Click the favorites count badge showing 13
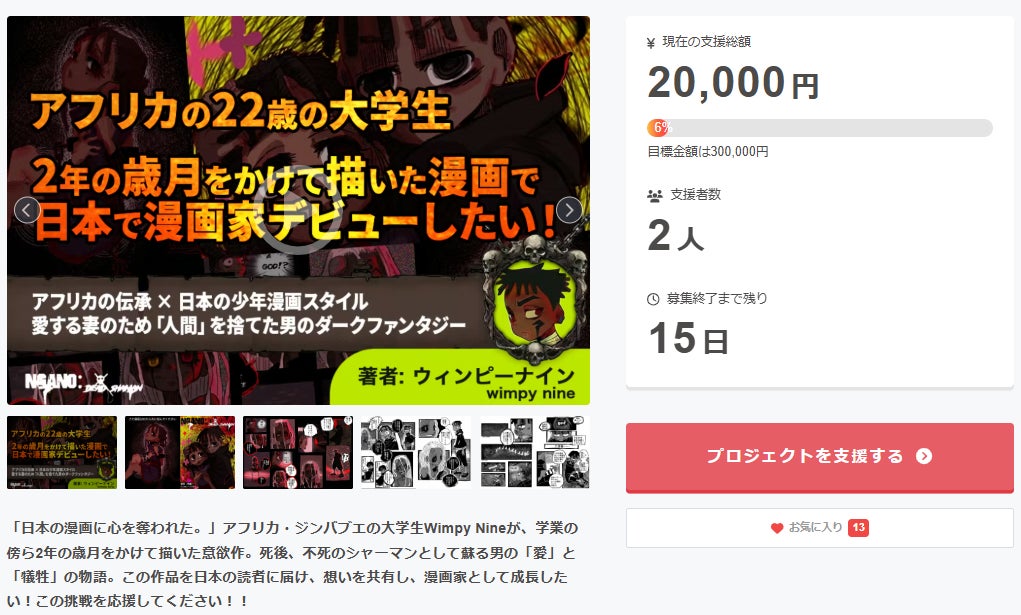Screen dimensions: 1021x615 (x=858, y=528)
